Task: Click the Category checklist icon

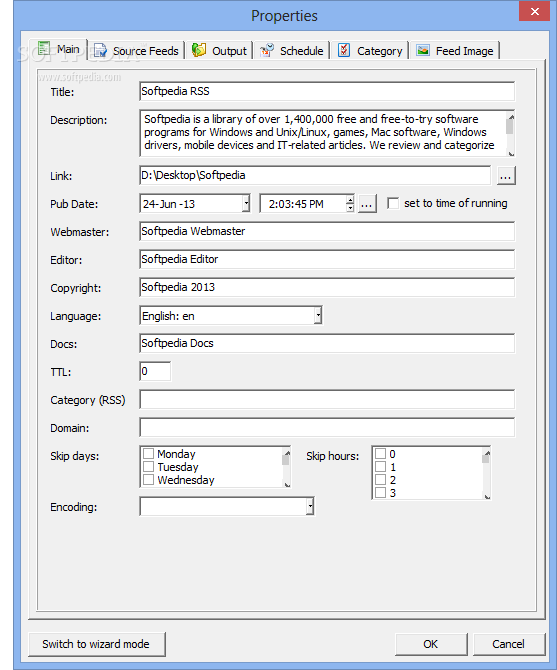Action: click(344, 50)
